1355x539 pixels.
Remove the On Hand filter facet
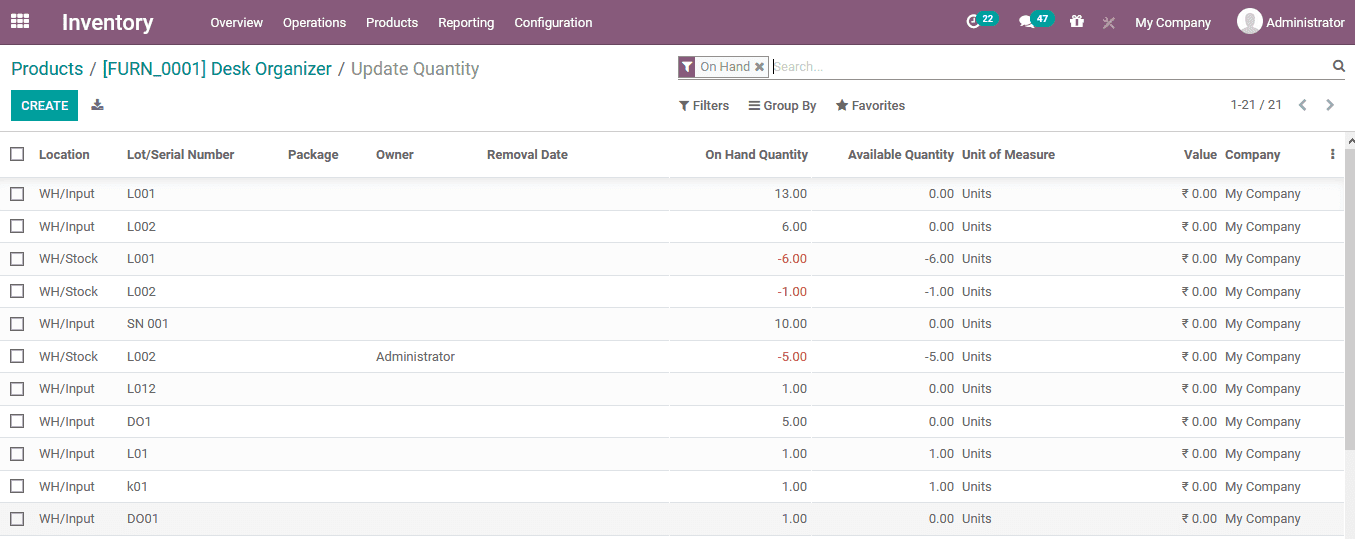click(760, 67)
